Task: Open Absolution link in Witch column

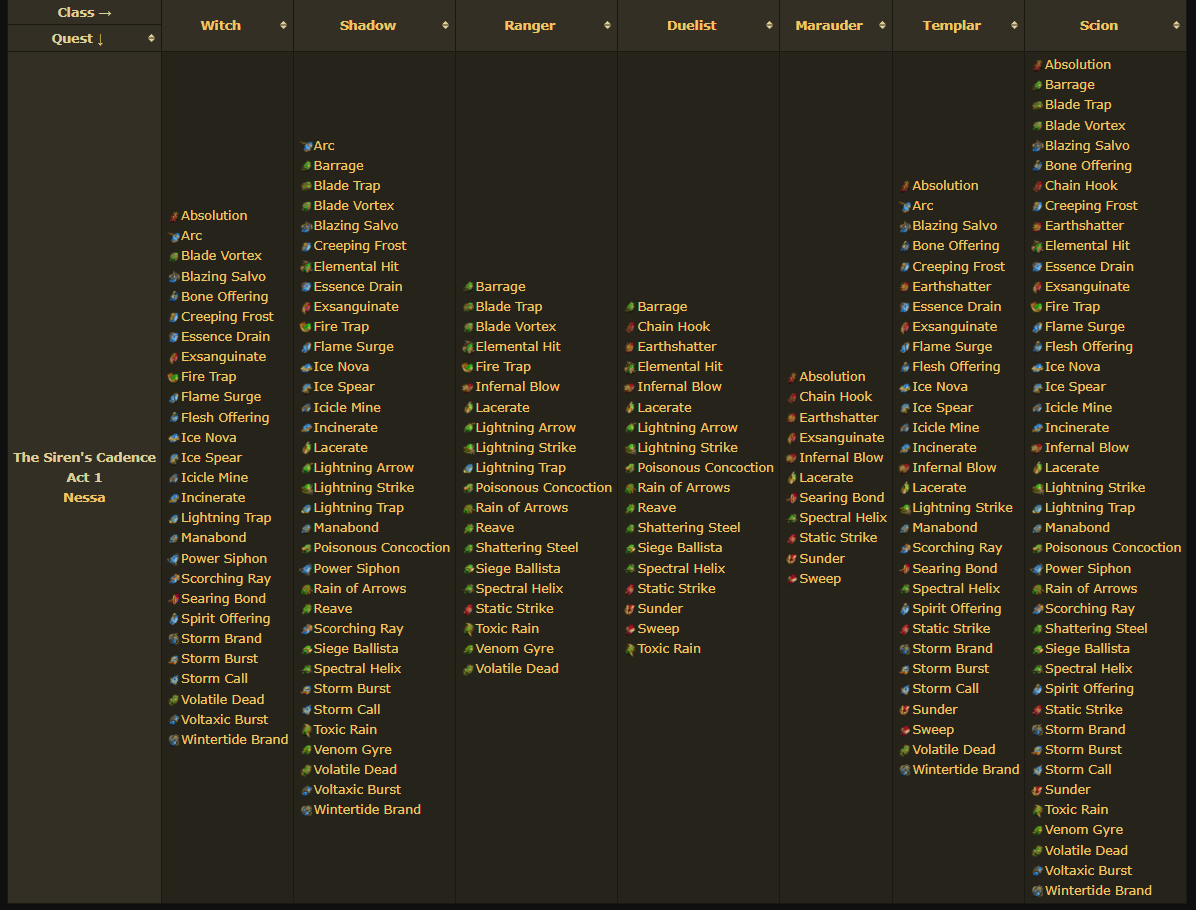Action: (214, 216)
